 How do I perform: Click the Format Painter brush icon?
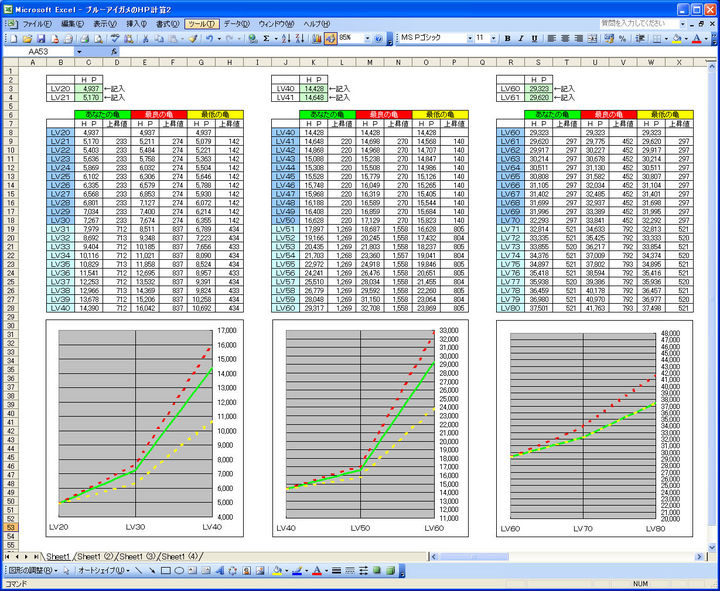point(193,39)
